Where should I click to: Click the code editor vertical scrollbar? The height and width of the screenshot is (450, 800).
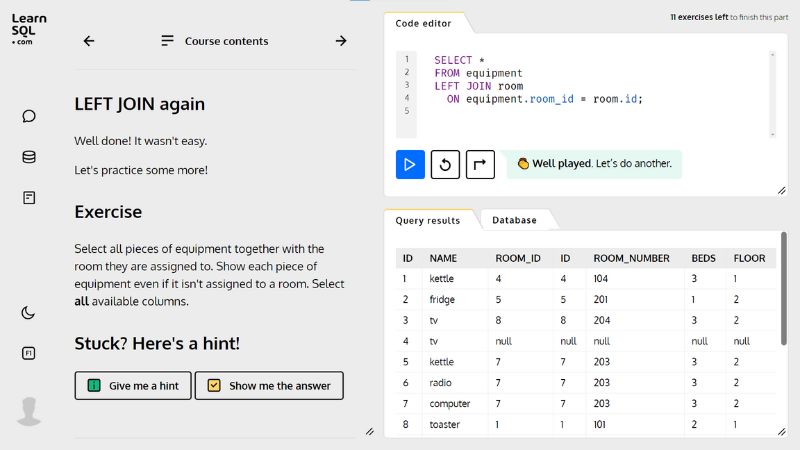click(772, 94)
